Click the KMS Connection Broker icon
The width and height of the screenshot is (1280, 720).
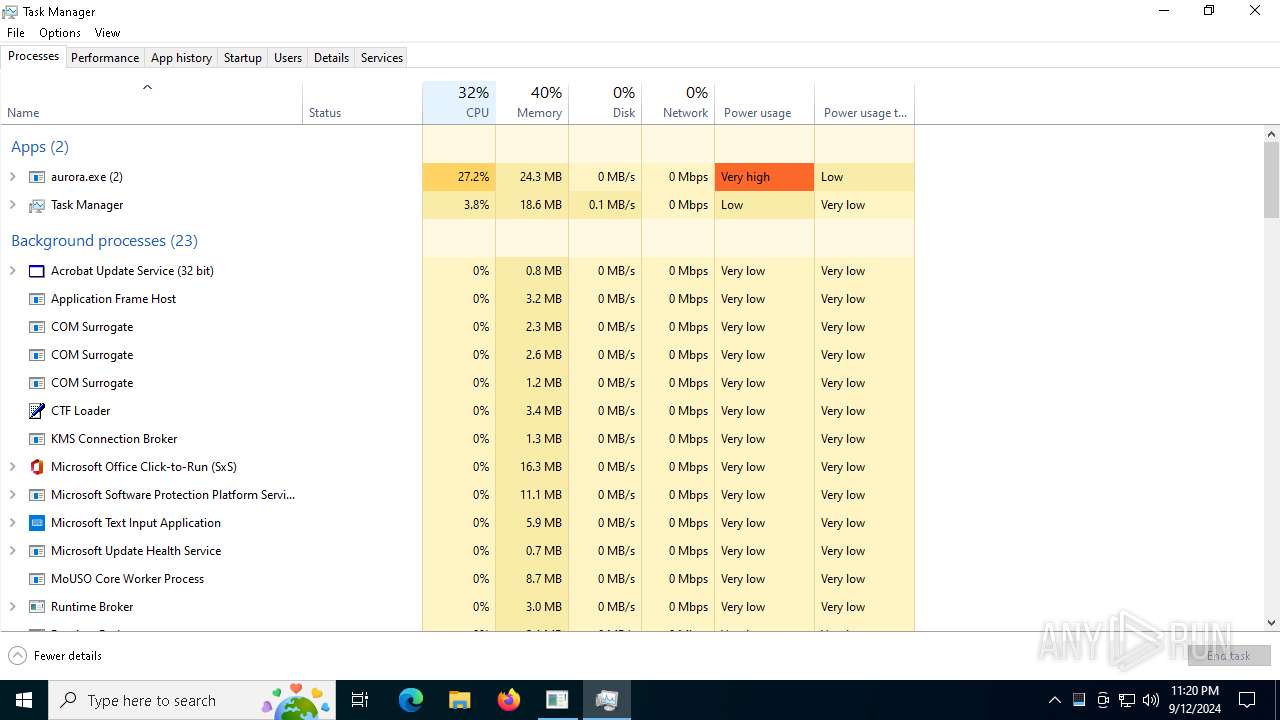tap(37, 439)
